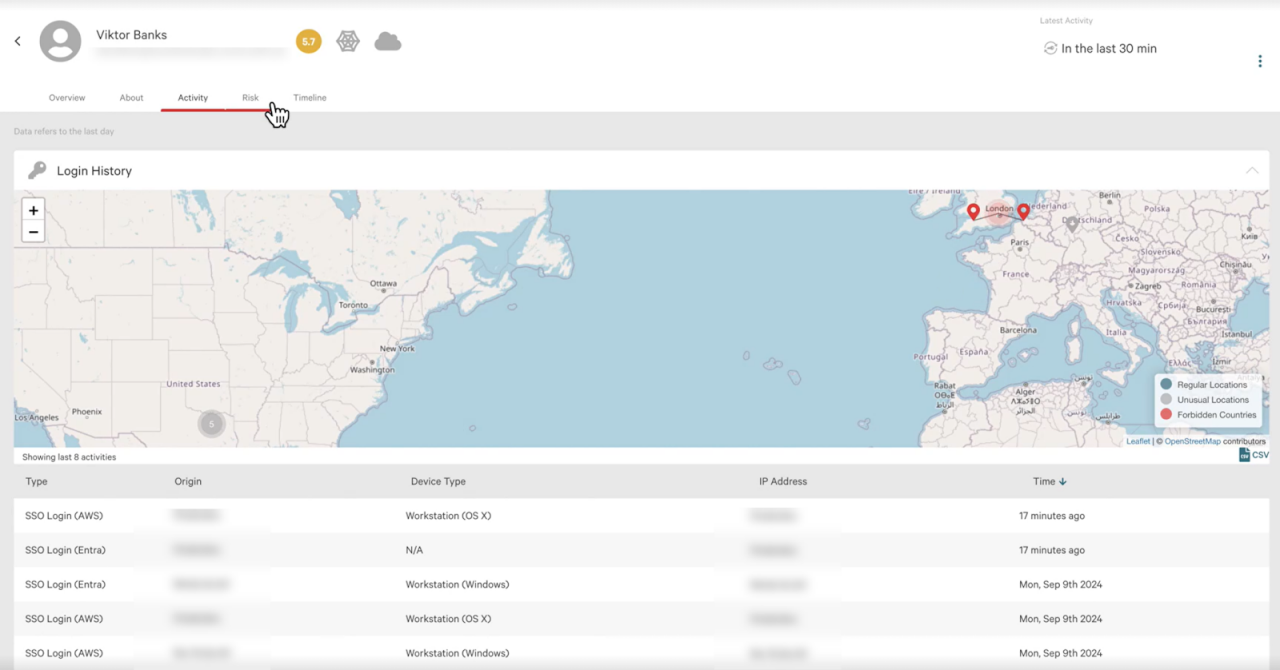The image size is (1280, 670).
Task: Click the 5.7 risk score badge
Action: 308,42
